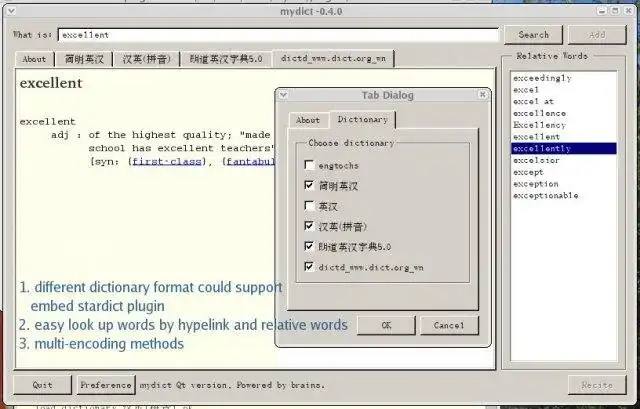640x409 pixels.
Task: Follow the first-class synonym hyperlink
Action: click(167, 162)
